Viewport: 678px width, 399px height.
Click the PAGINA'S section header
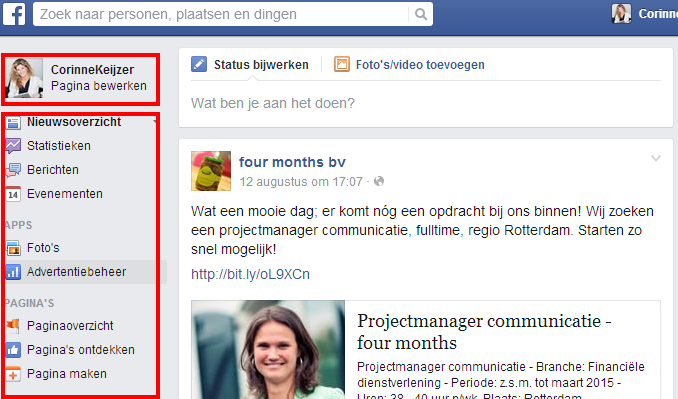[x=29, y=303]
